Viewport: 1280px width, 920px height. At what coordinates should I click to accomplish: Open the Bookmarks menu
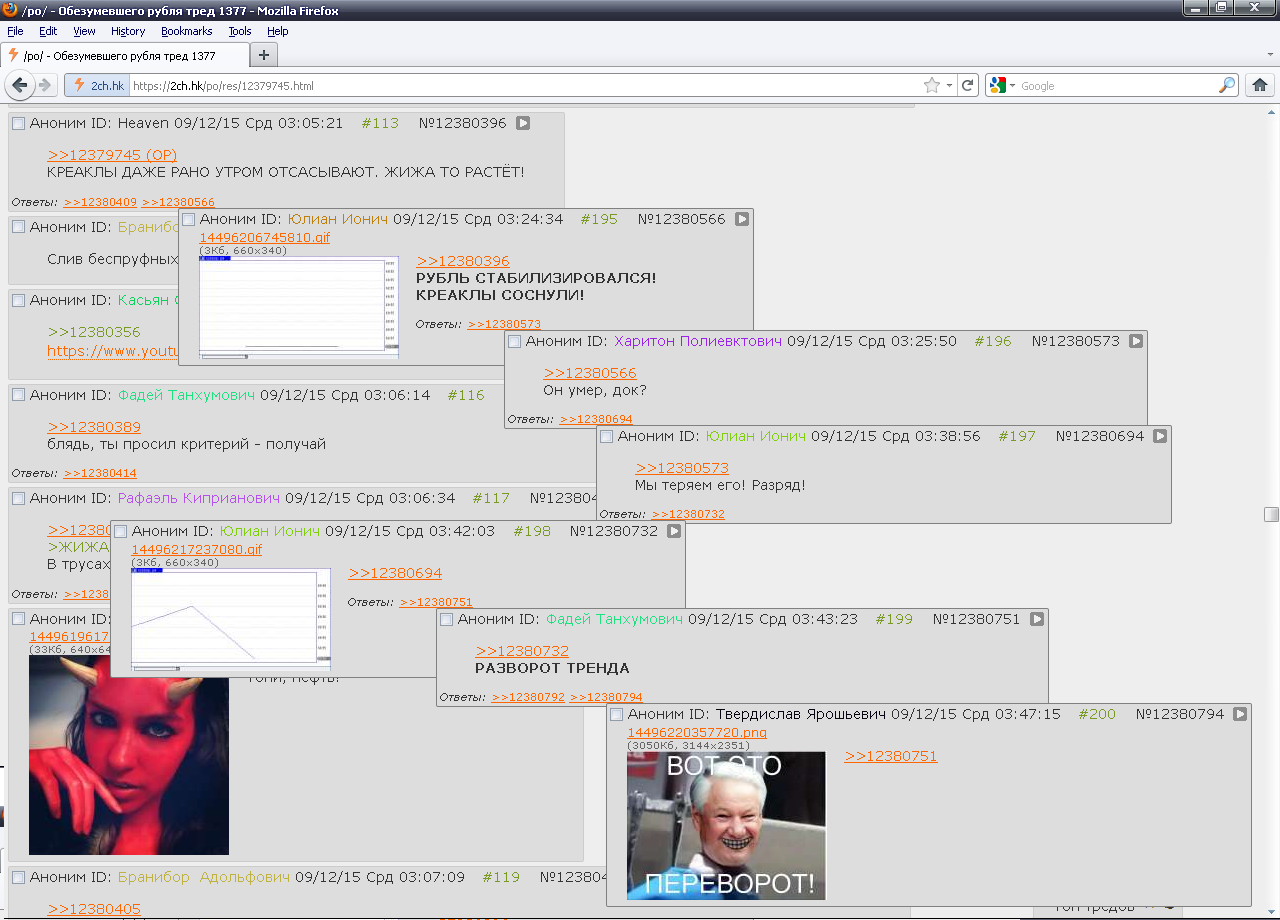pyautogui.click(x=187, y=31)
